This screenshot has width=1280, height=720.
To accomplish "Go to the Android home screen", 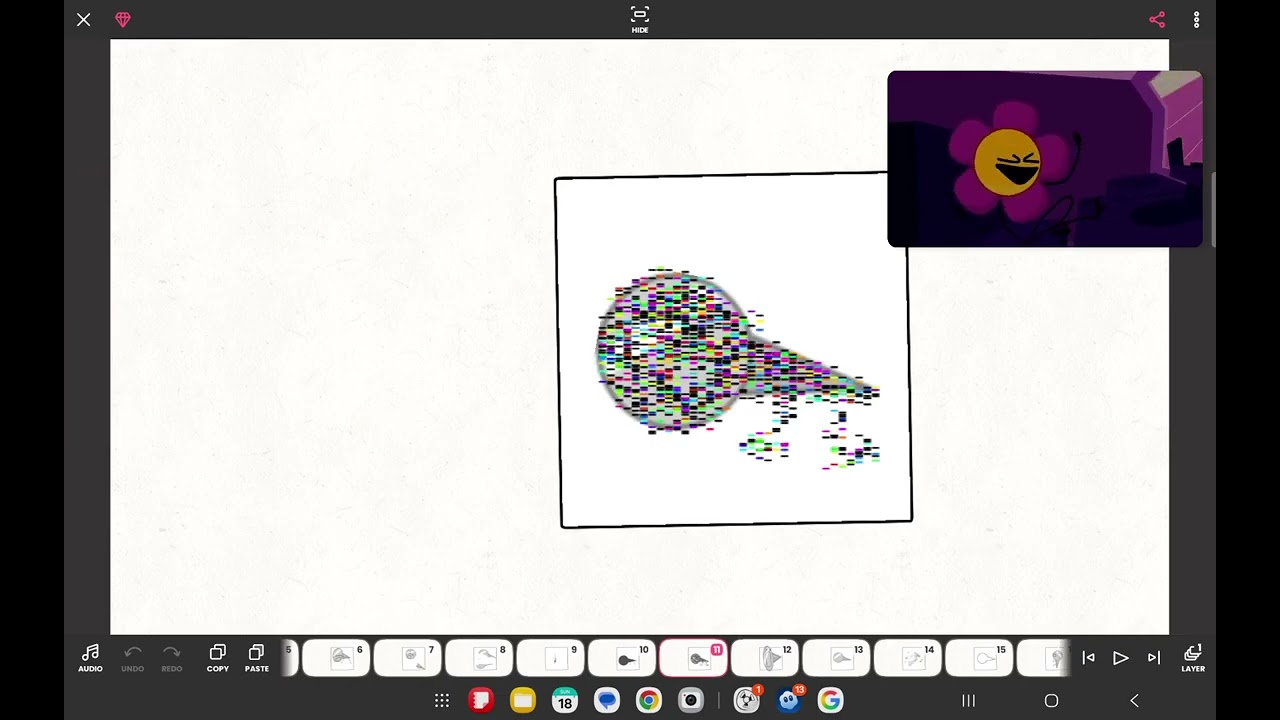I will coord(1051,701).
